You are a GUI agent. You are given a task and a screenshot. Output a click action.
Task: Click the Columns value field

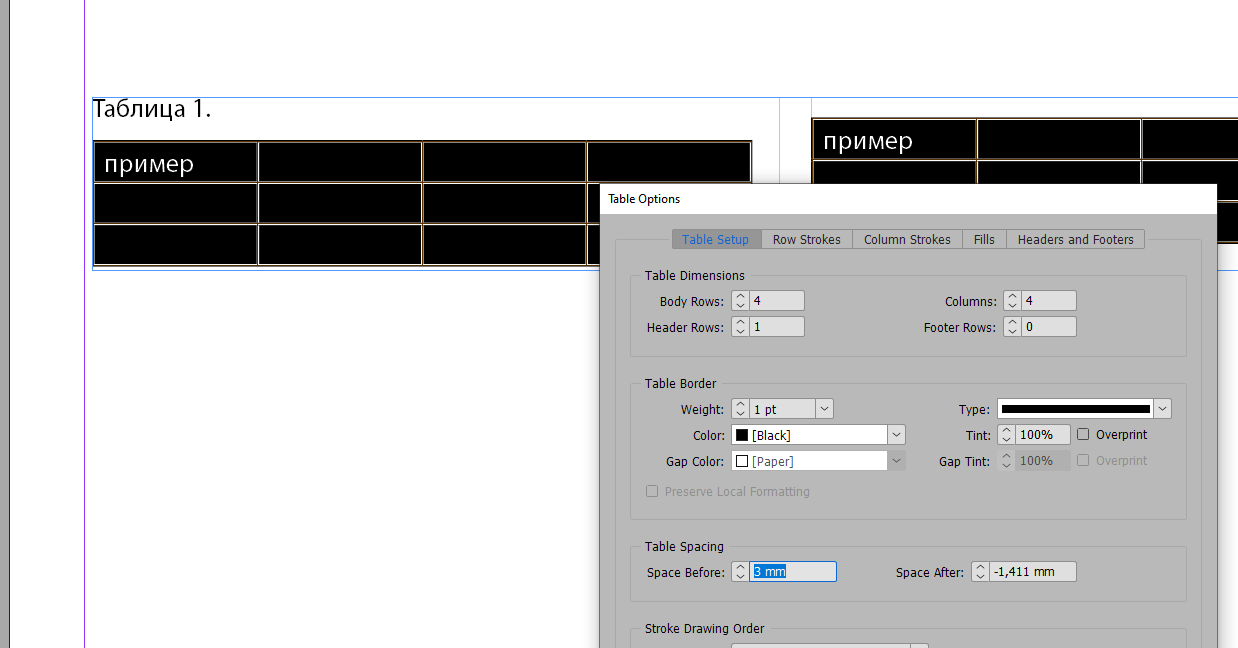(1049, 301)
